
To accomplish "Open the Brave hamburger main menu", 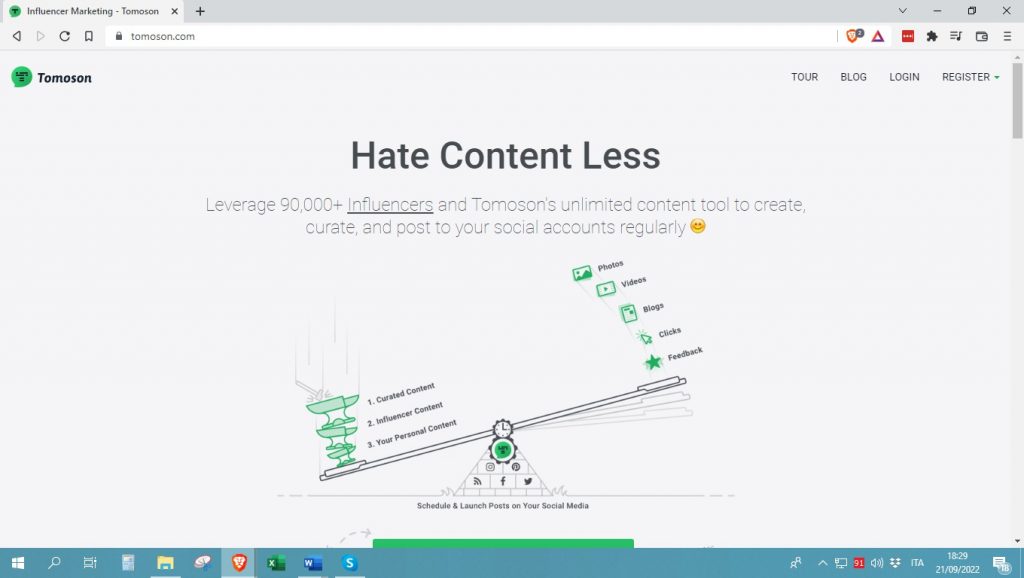I will pos(1007,36).
